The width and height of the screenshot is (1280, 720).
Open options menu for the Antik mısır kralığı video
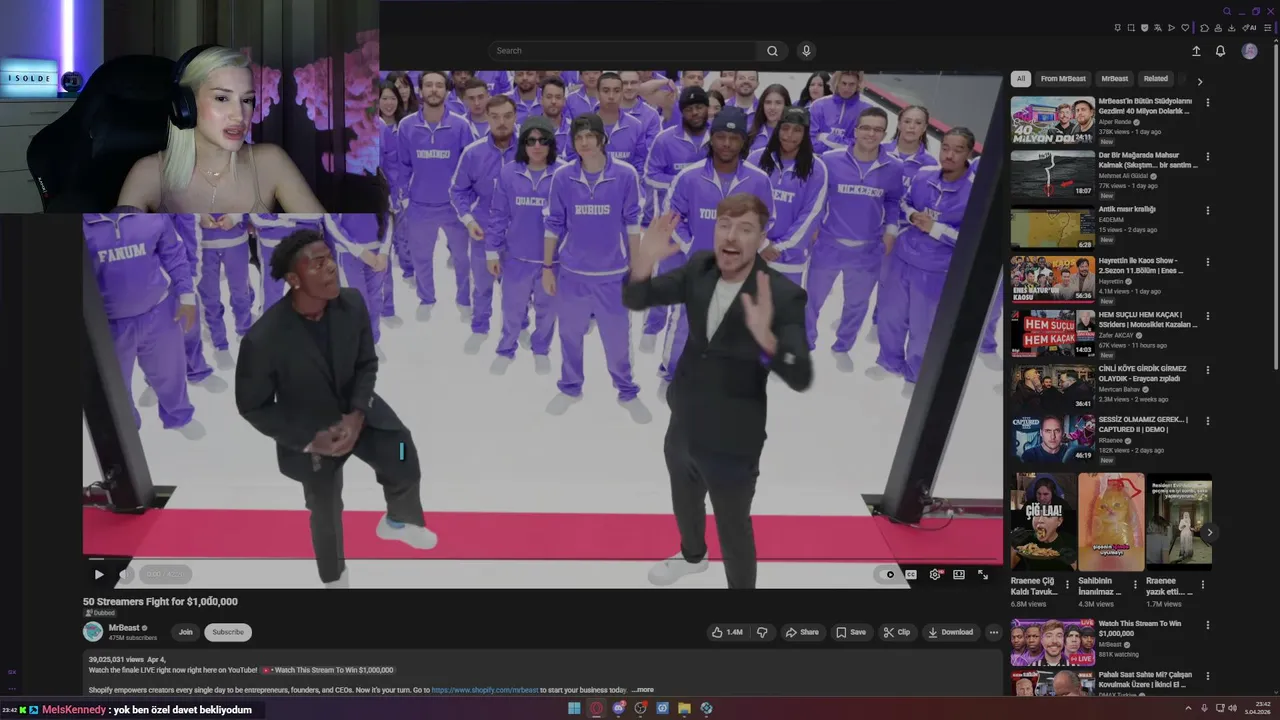pos(1207,211)
